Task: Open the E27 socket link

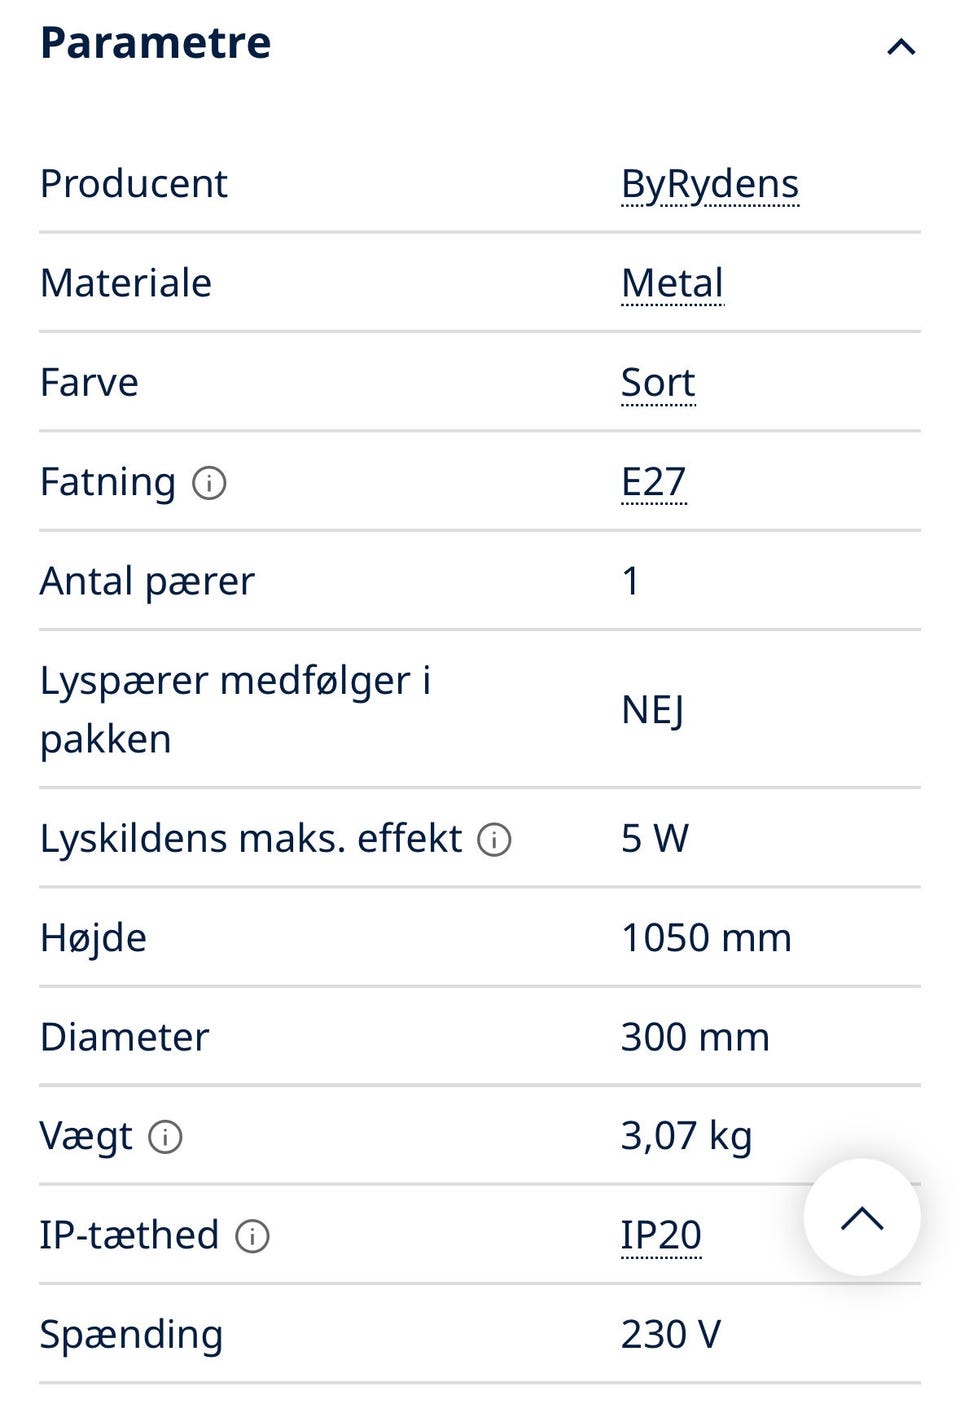Action: click(653, 482)
